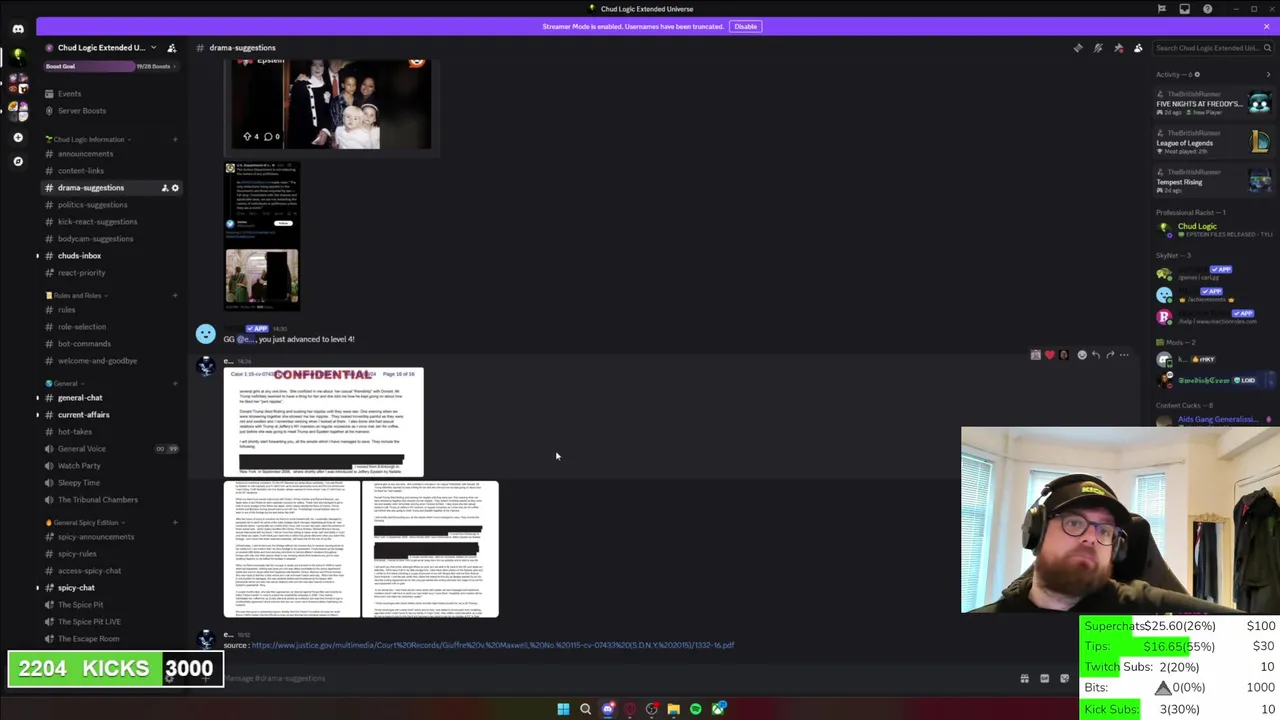Open Server Boosts menu item

click(110, 111)
